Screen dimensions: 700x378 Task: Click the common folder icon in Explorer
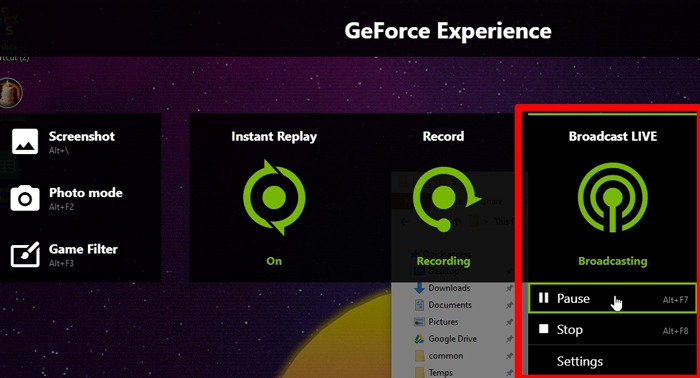tap(419, 356)
